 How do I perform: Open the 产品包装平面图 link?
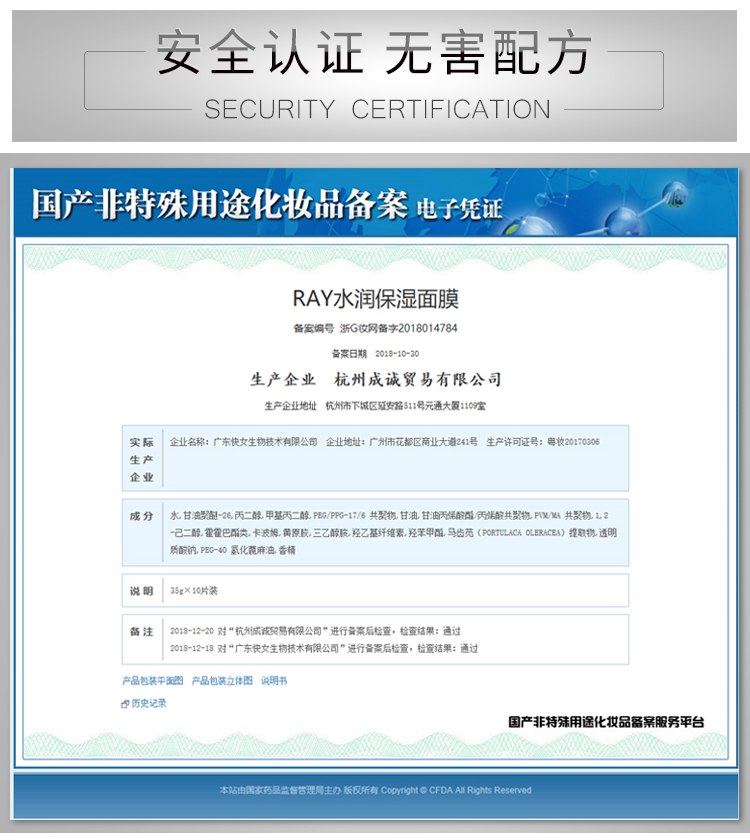tap(153, 681)
